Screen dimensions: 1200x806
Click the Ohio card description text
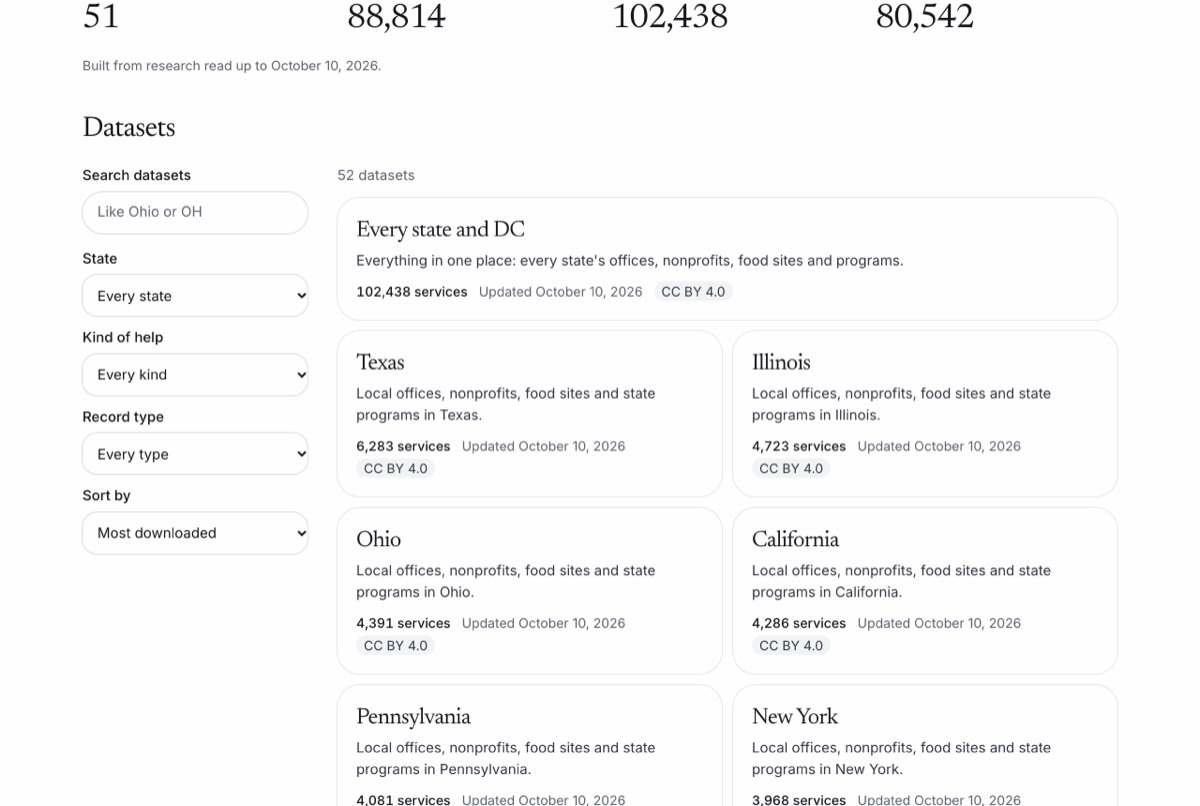(506, 581)
